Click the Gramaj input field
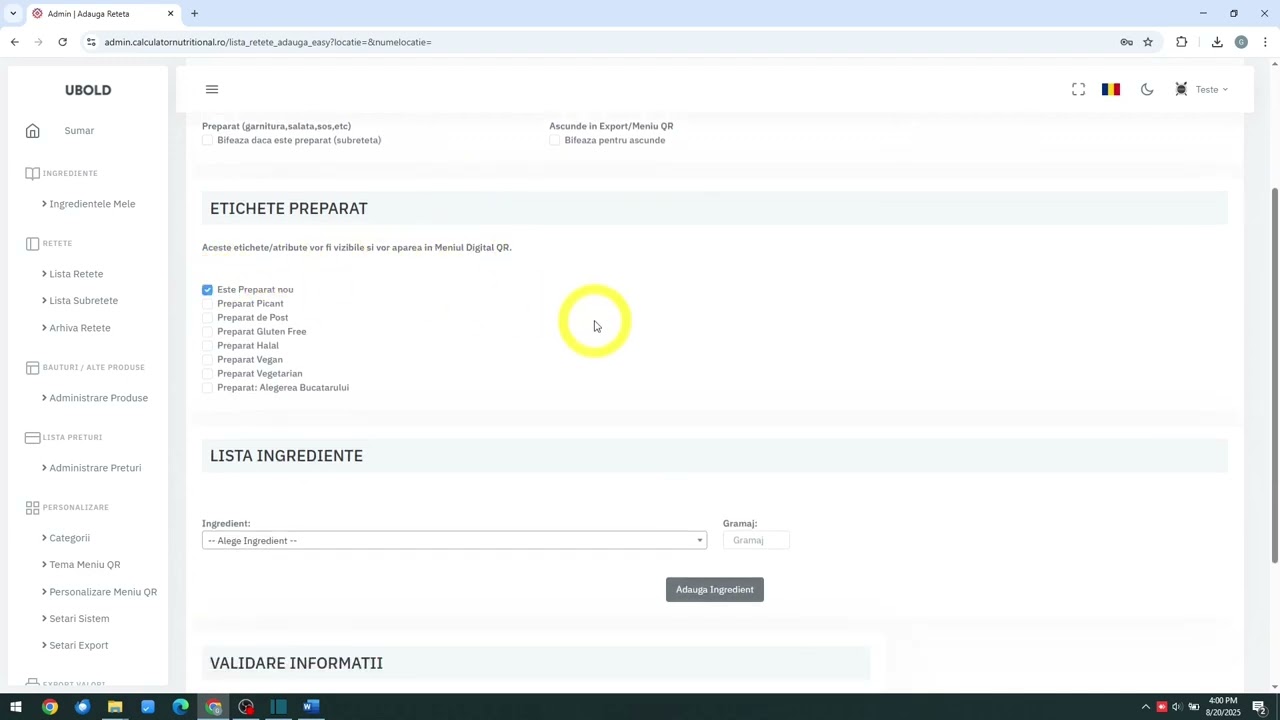 [756, 541]
